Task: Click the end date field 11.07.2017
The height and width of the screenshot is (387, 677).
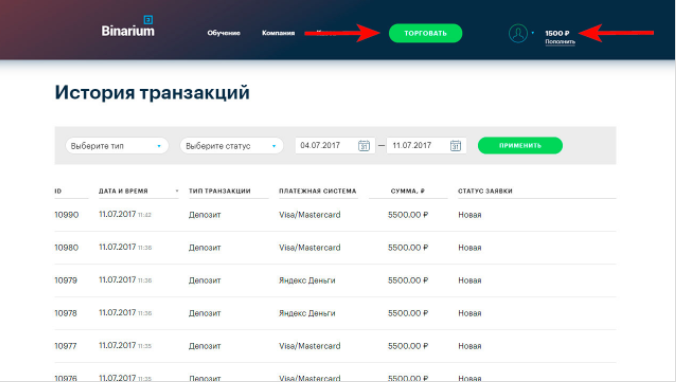Action: tap(426, 146)
